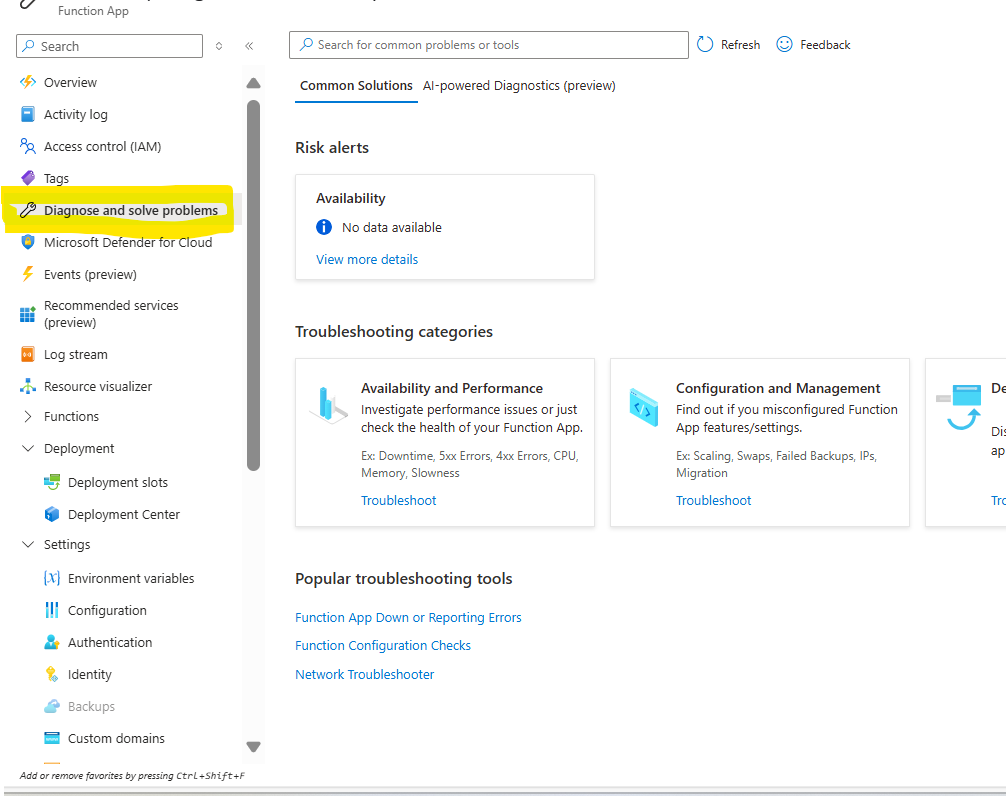Click the Feedback button label

[825, 44]
